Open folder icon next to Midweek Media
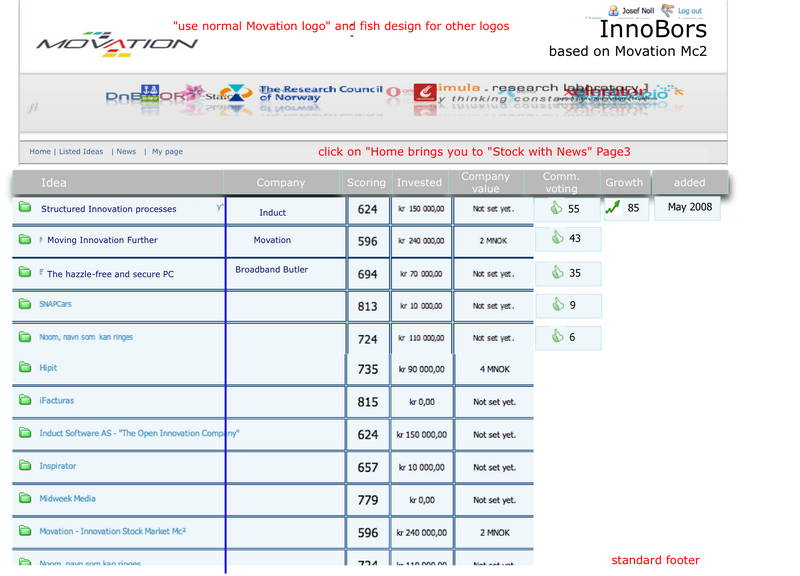Screen dimensions: 800x576 [x=24, y=497]
